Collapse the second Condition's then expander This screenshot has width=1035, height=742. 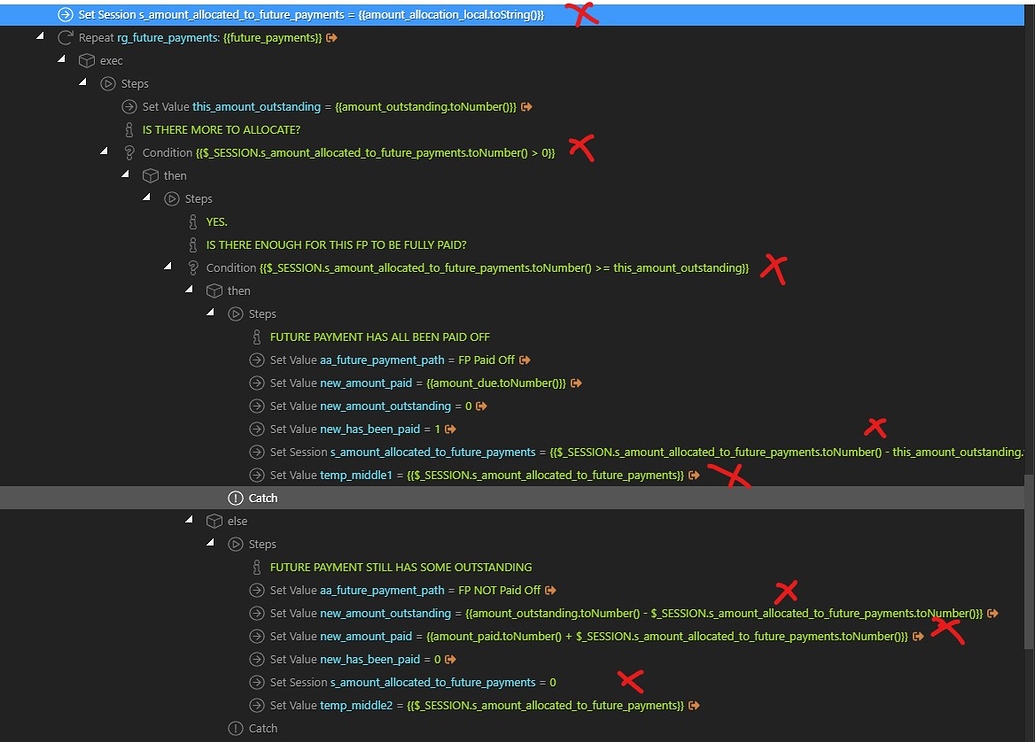[190, 290]
